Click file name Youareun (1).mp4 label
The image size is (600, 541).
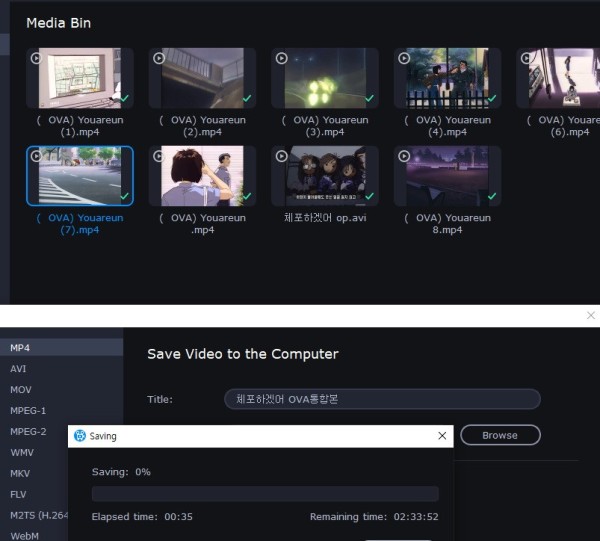point(80,126)
